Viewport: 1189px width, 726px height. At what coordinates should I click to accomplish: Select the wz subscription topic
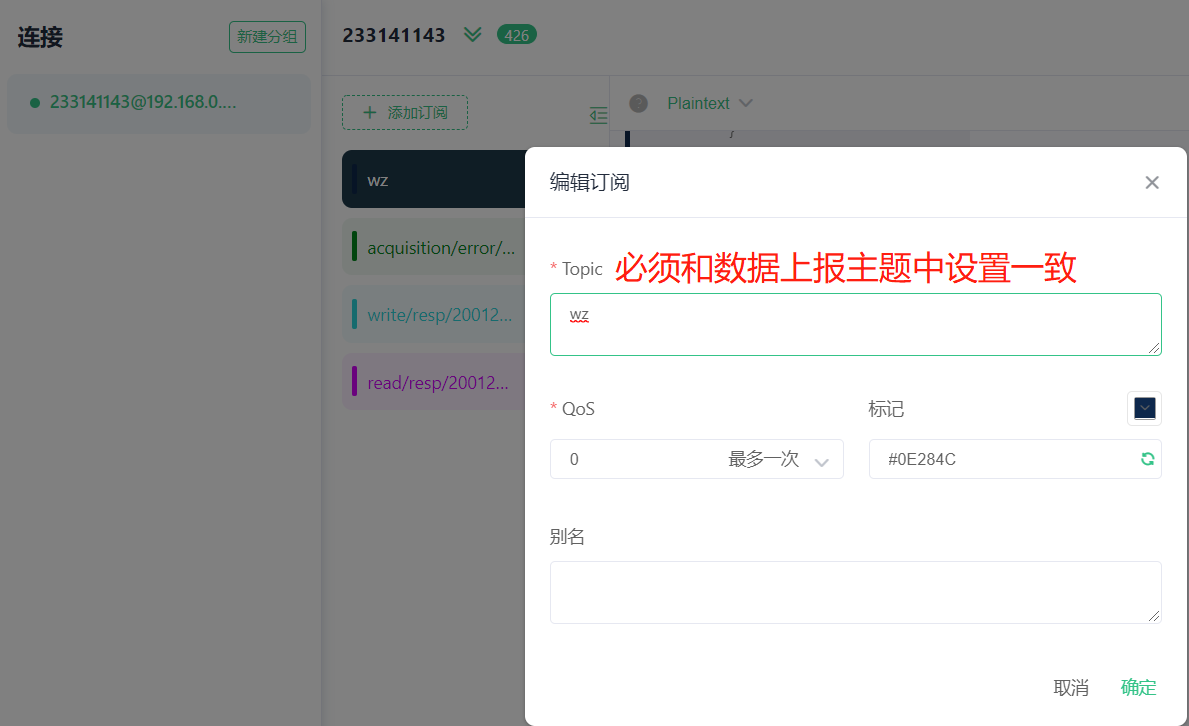(435, 180)
